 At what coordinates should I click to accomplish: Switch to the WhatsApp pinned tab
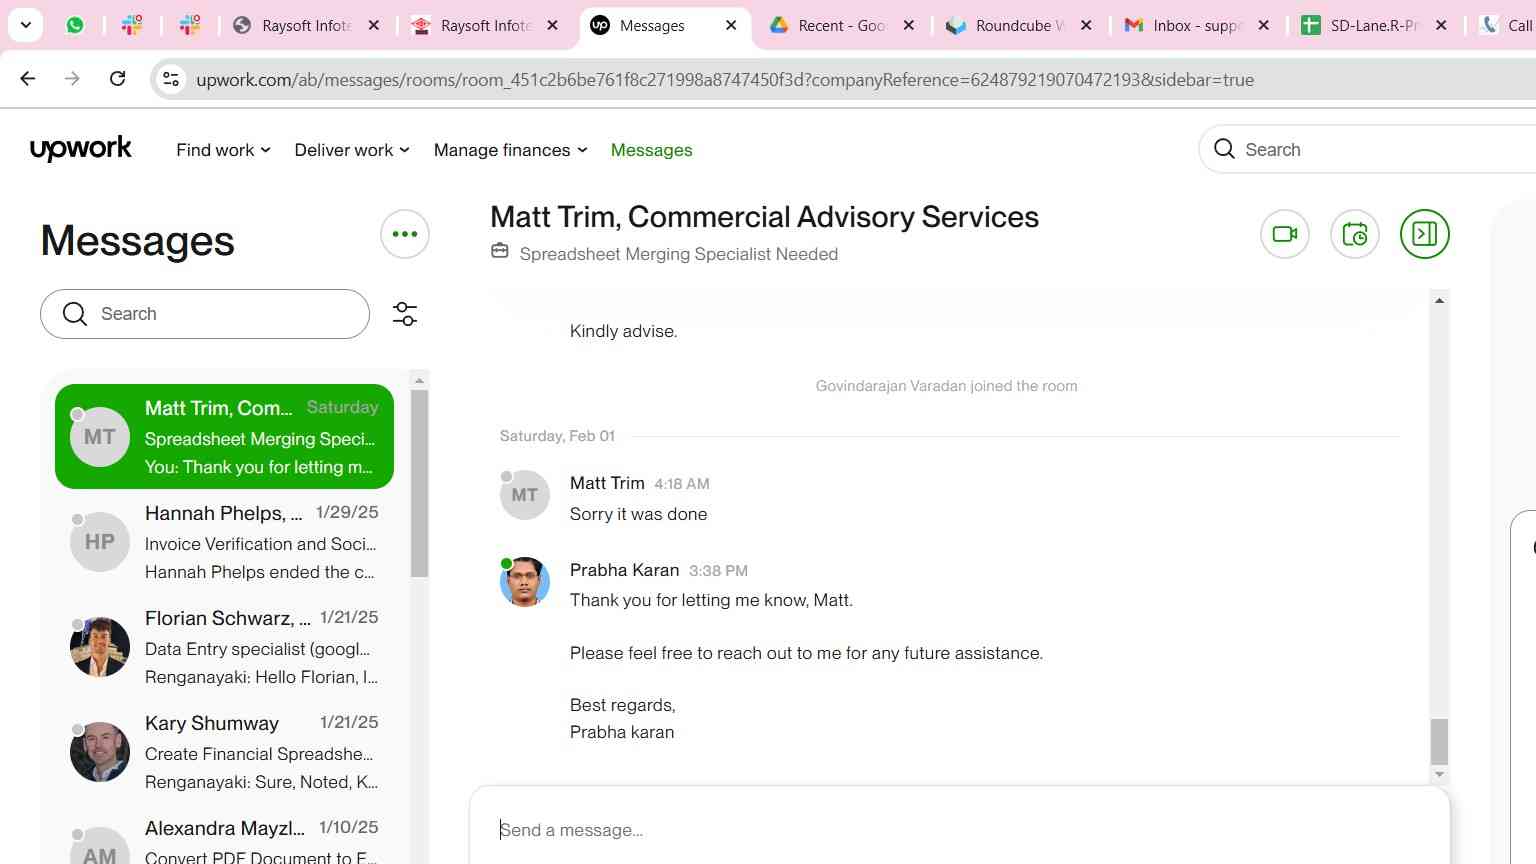[x=75, y=25]
